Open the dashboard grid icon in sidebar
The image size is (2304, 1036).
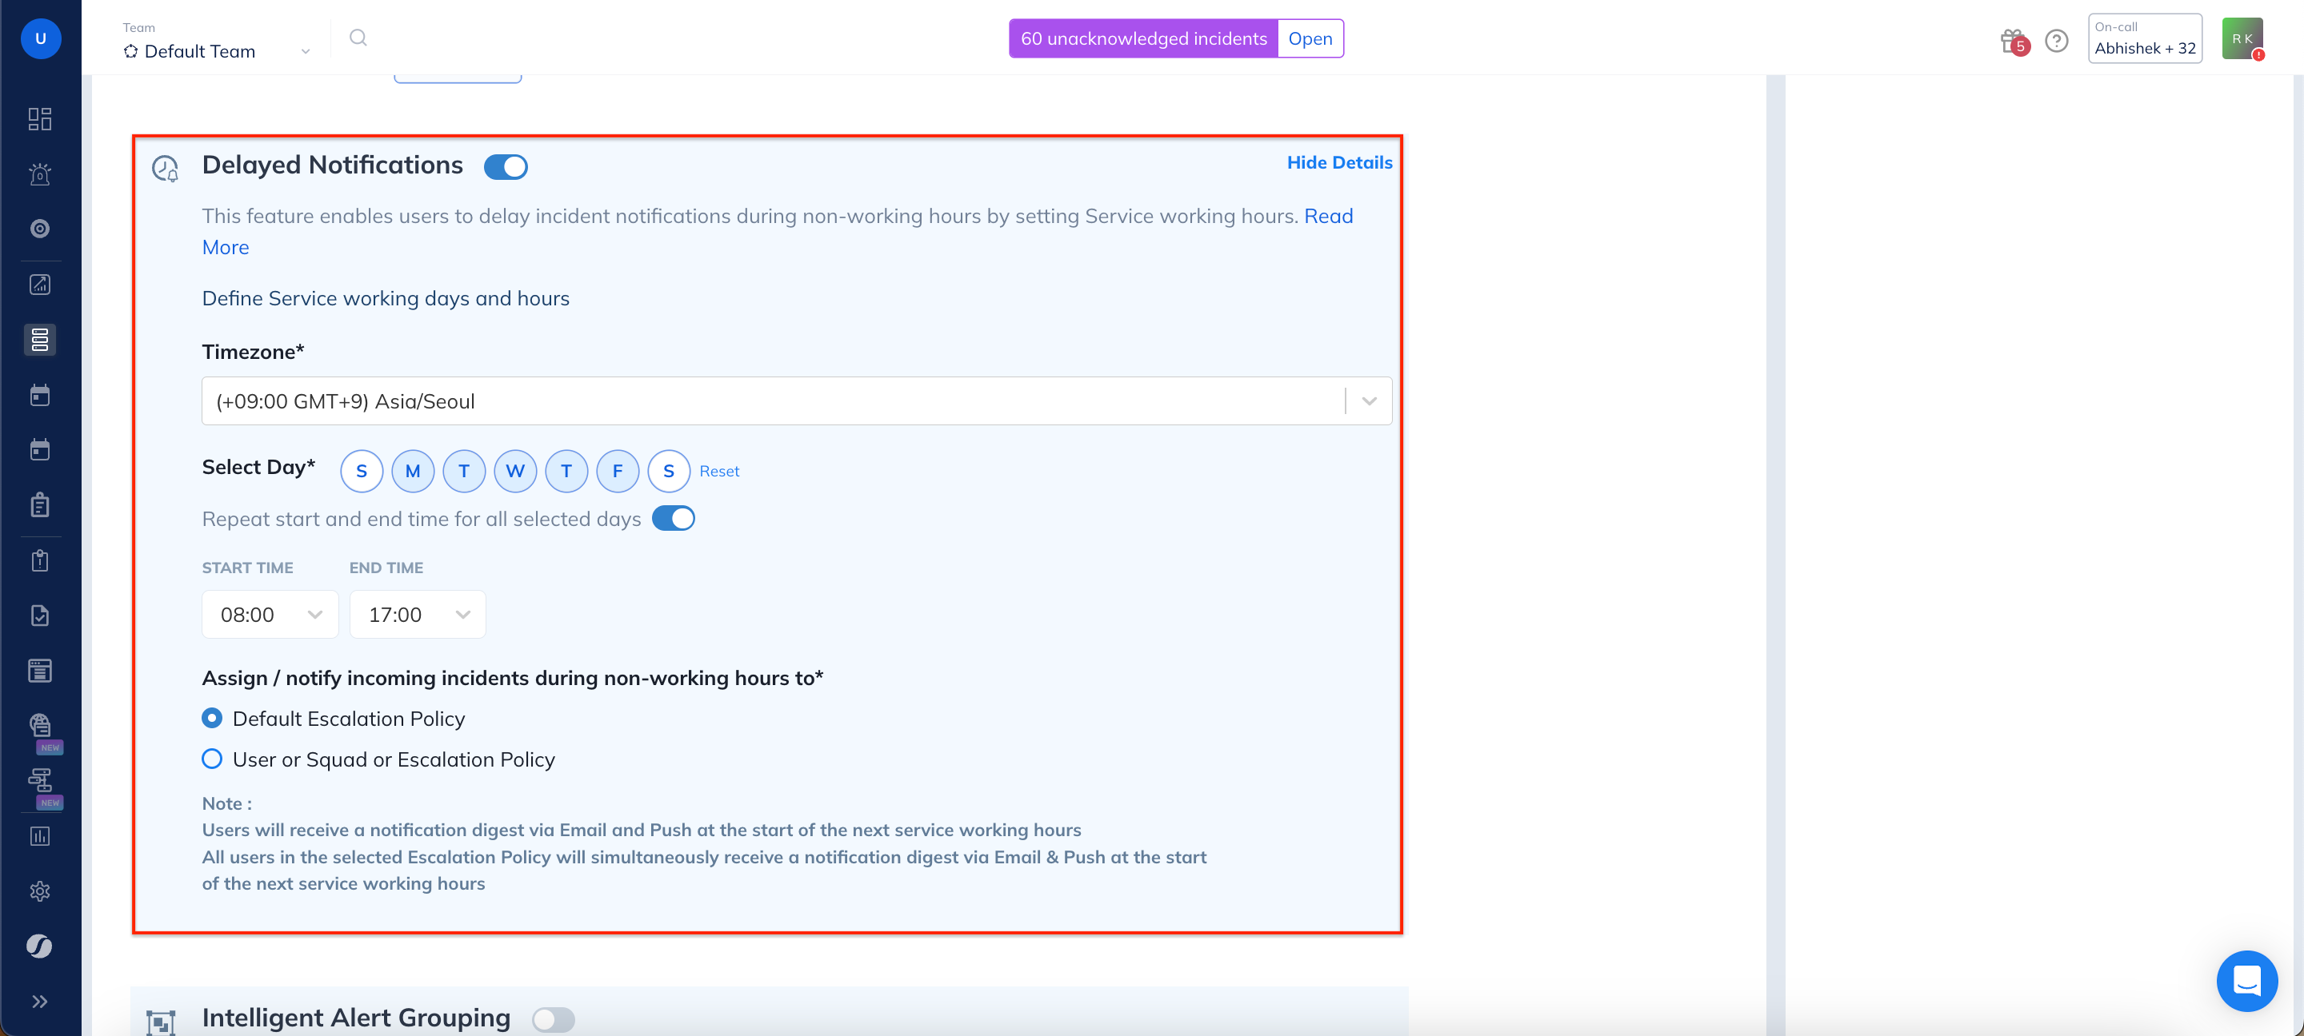40,119
